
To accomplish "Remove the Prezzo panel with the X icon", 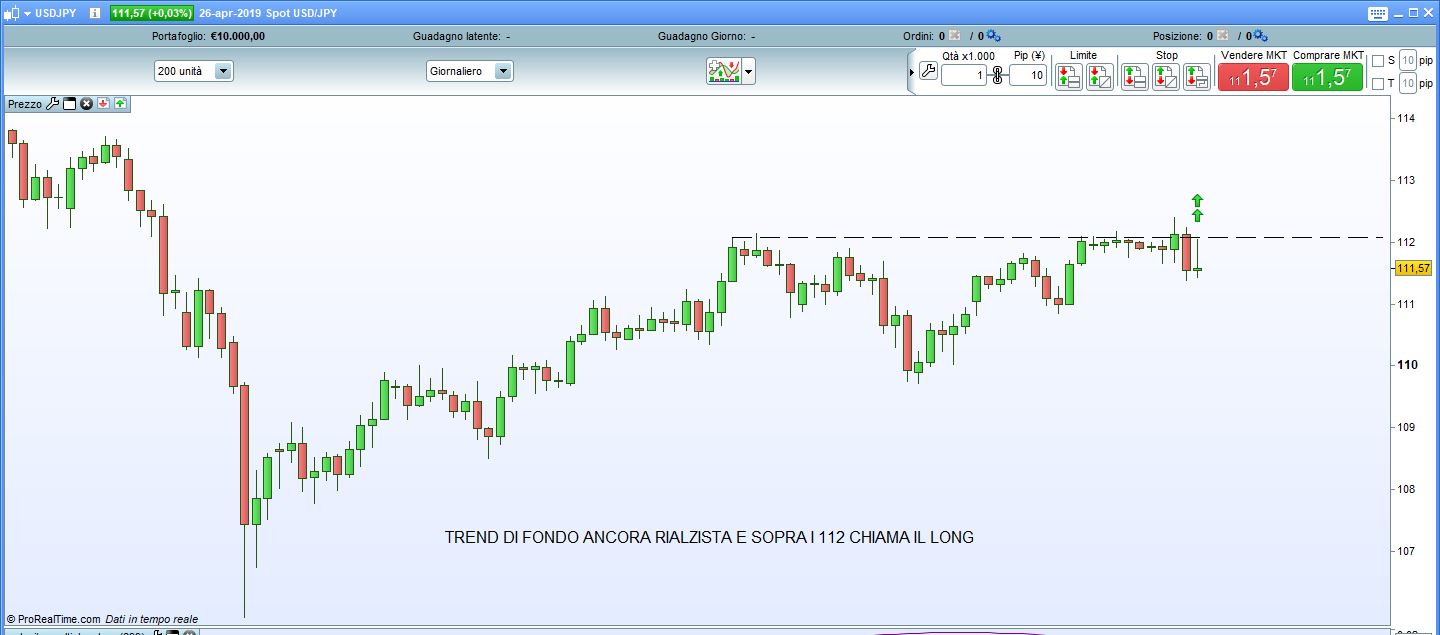I will pos(86,103).
